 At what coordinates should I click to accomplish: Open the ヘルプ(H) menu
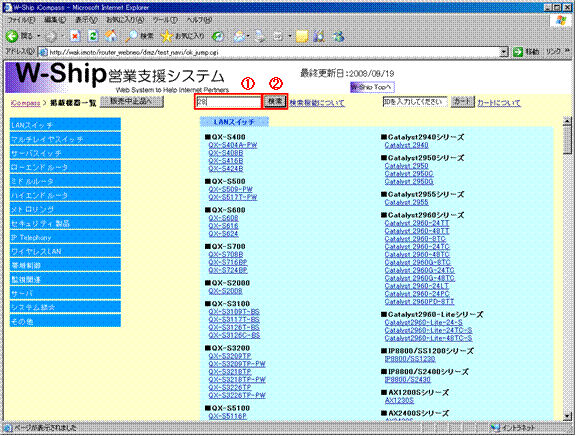pyautogui.click(x=199, y=20)
